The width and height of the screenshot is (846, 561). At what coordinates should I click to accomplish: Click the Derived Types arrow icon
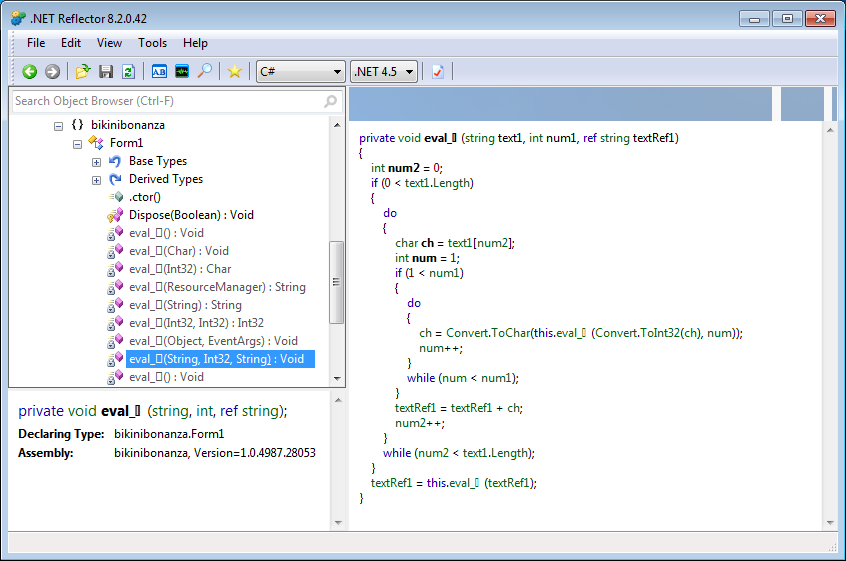(115, 179)
